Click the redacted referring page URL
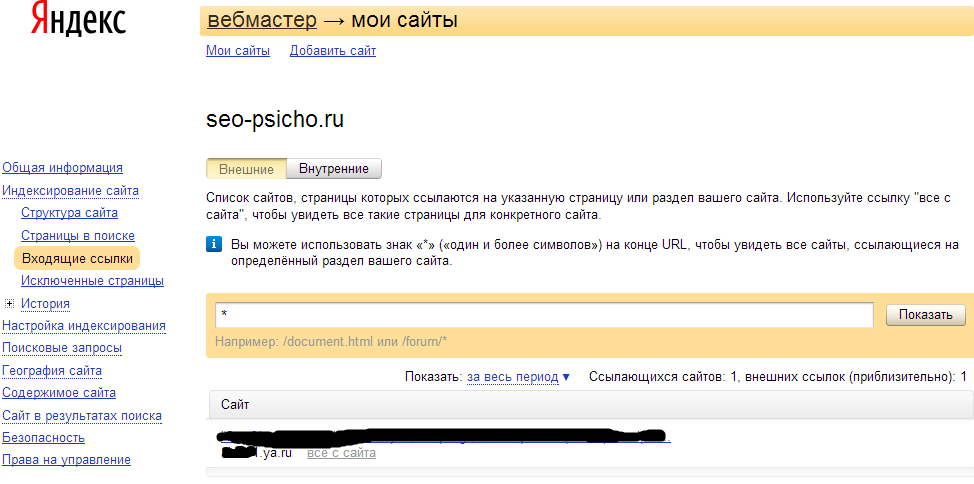Screen dimensions: 974x484 (445, 436)
